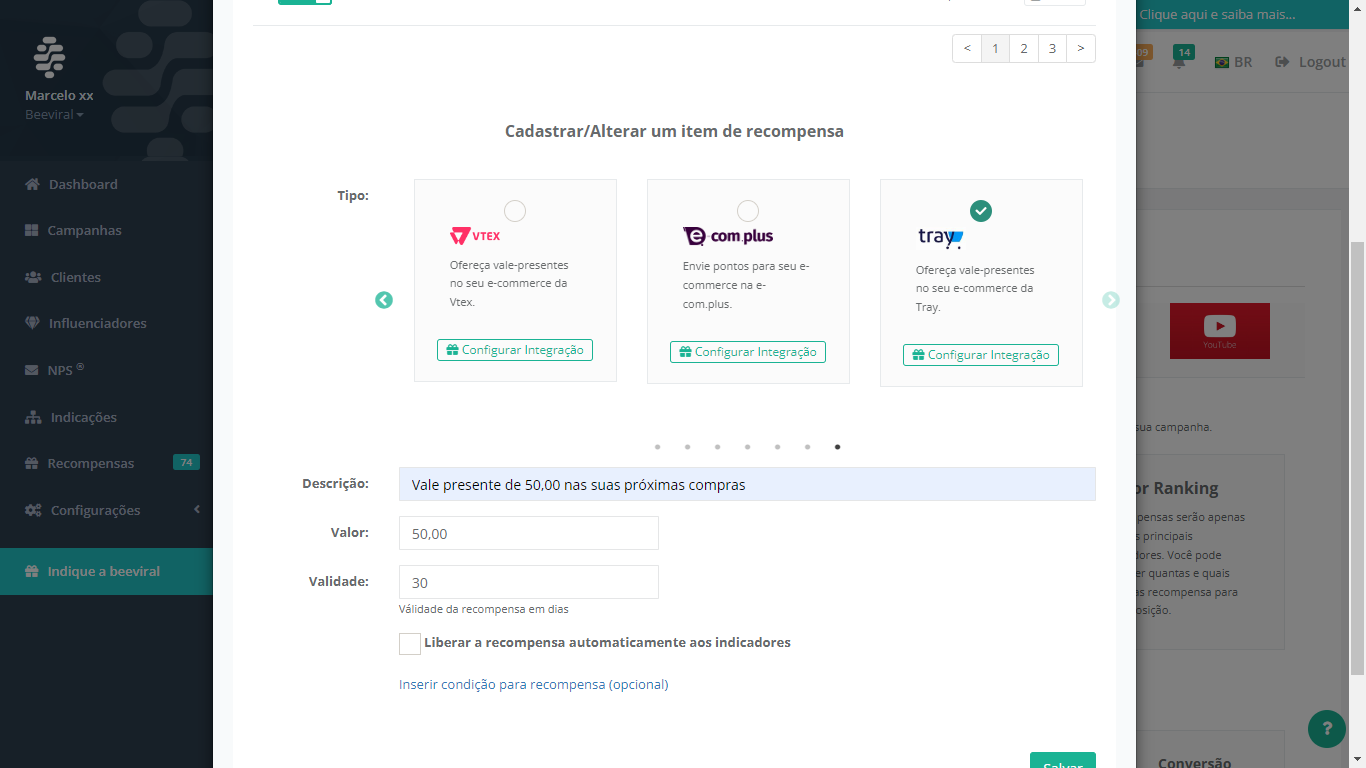Go to pagination page 3

[1052, 48]
